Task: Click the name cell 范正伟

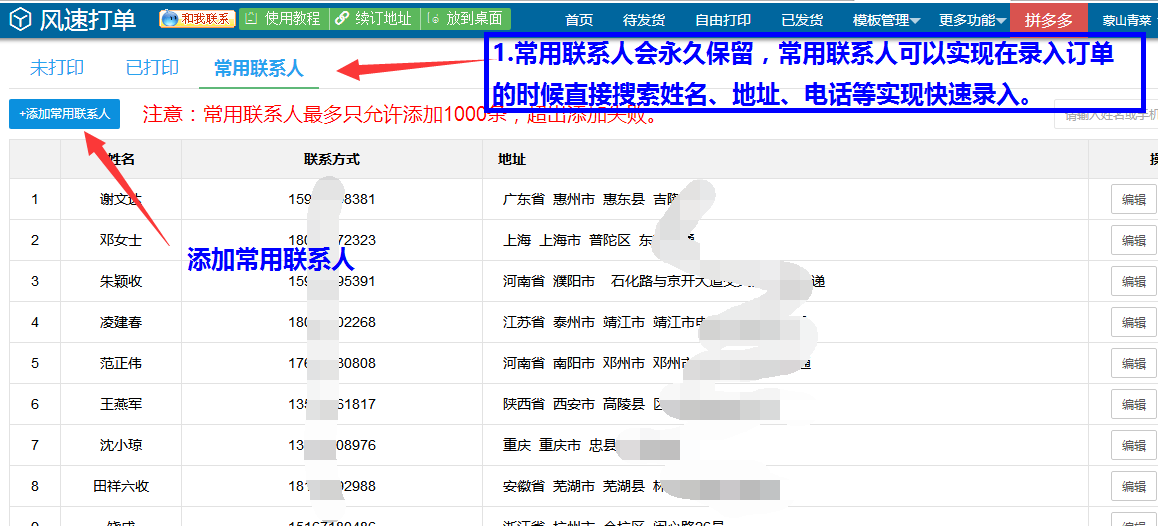Action: [121, 363]
